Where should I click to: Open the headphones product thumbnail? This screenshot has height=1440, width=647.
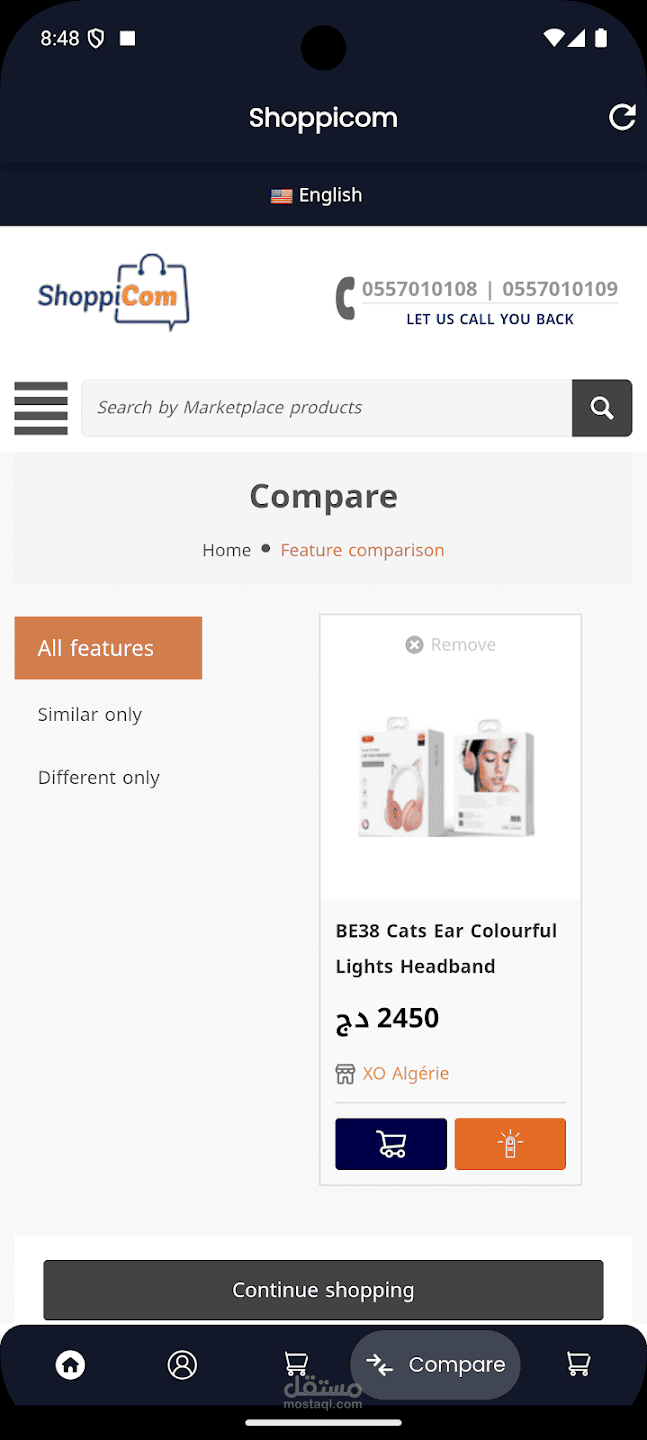(447, 778)
